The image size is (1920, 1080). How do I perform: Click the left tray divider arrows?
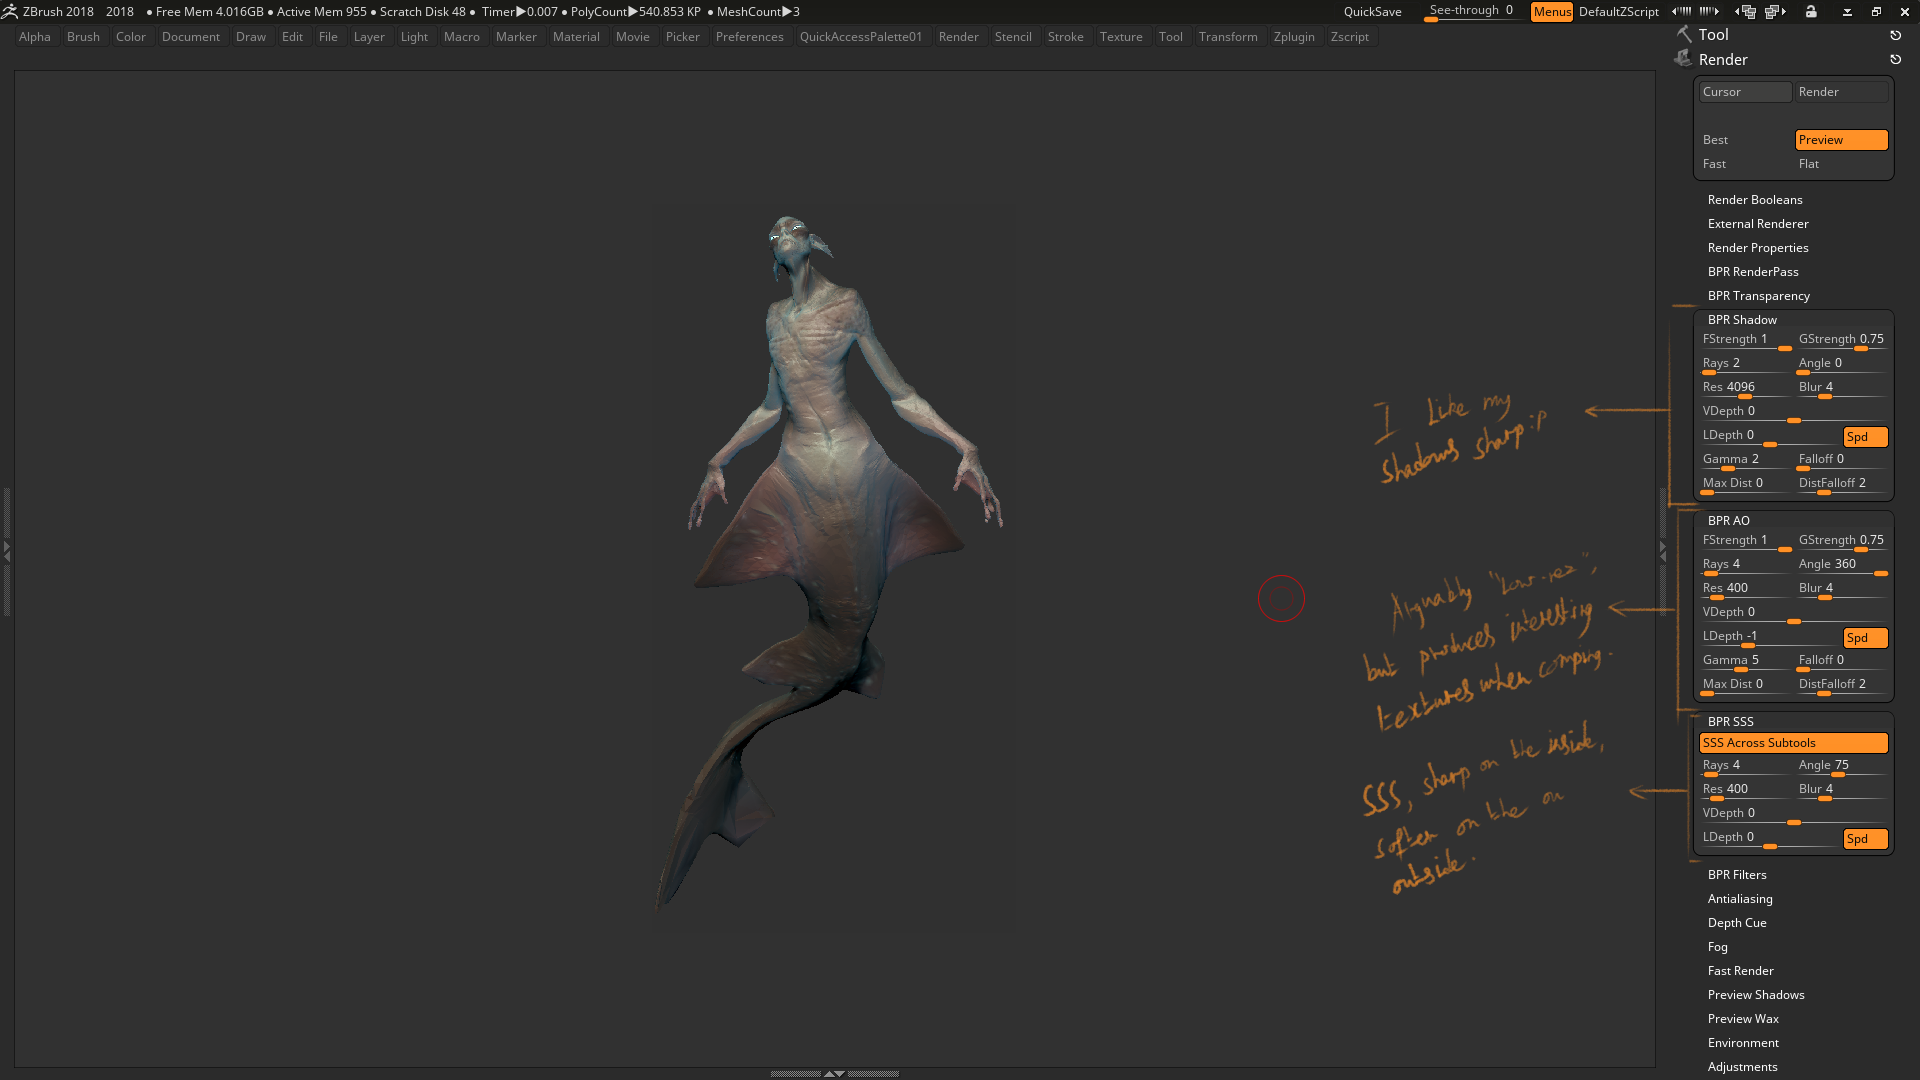point(6,550)
